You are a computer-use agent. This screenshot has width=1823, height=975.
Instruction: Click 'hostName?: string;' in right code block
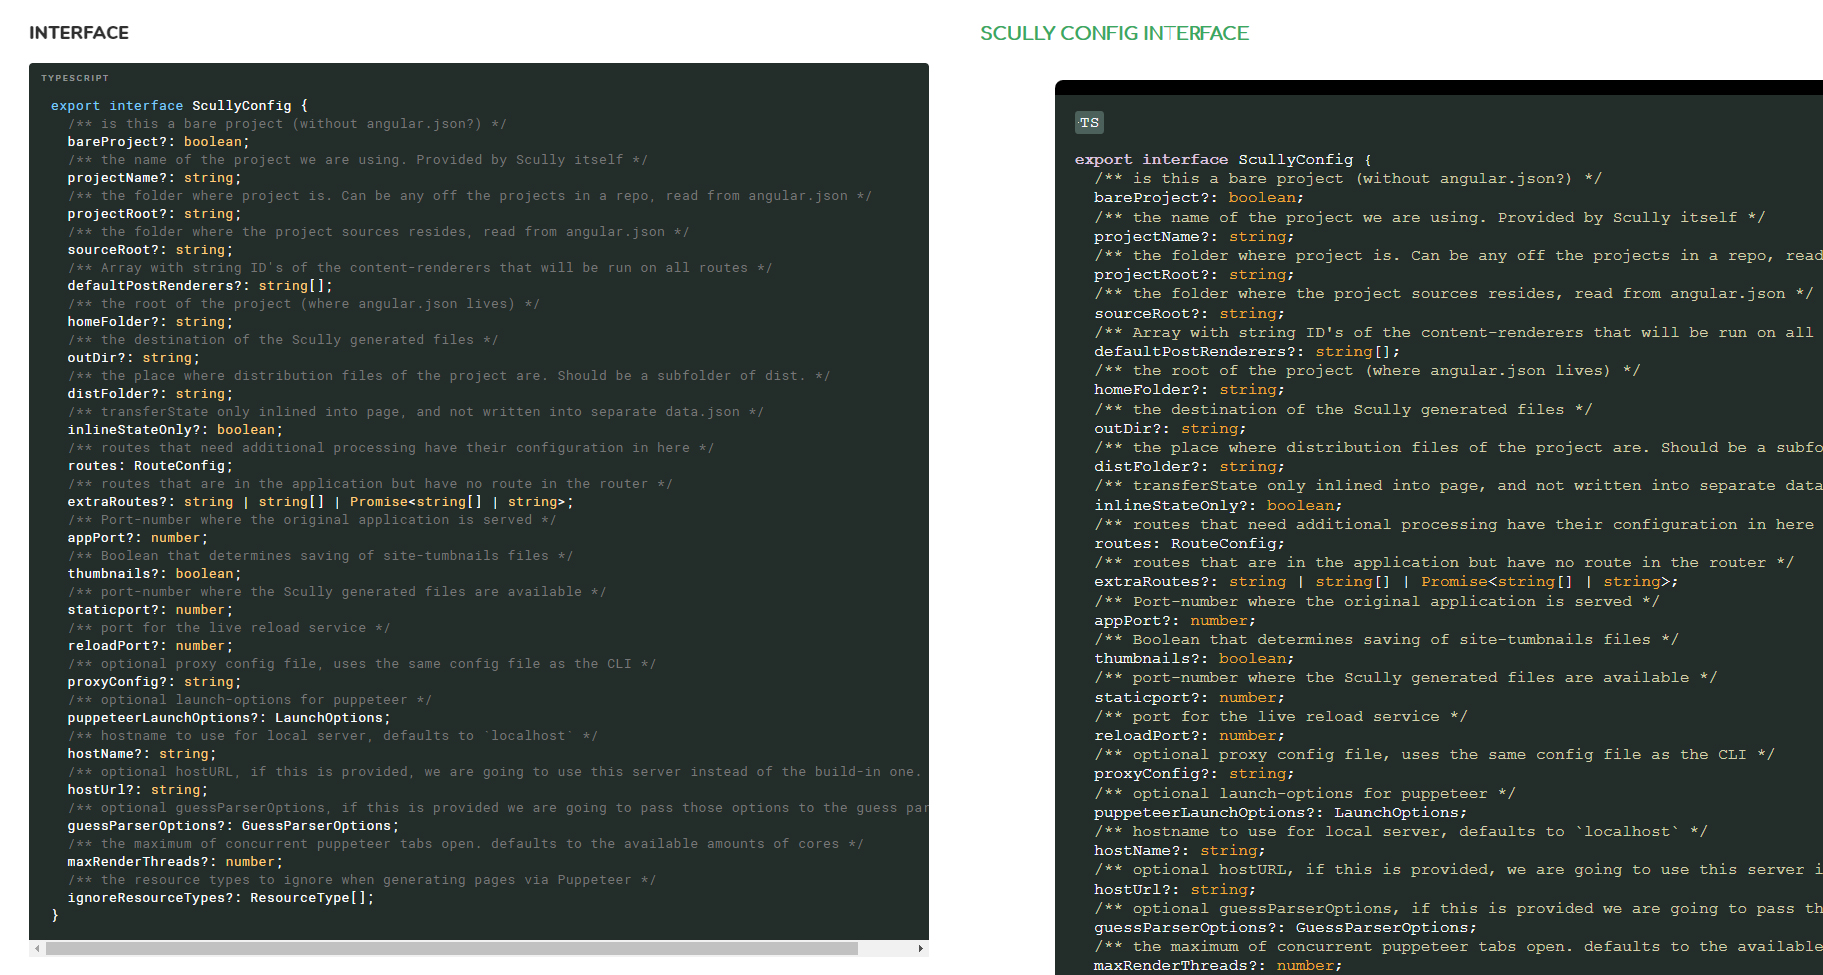coord(1180,851)
